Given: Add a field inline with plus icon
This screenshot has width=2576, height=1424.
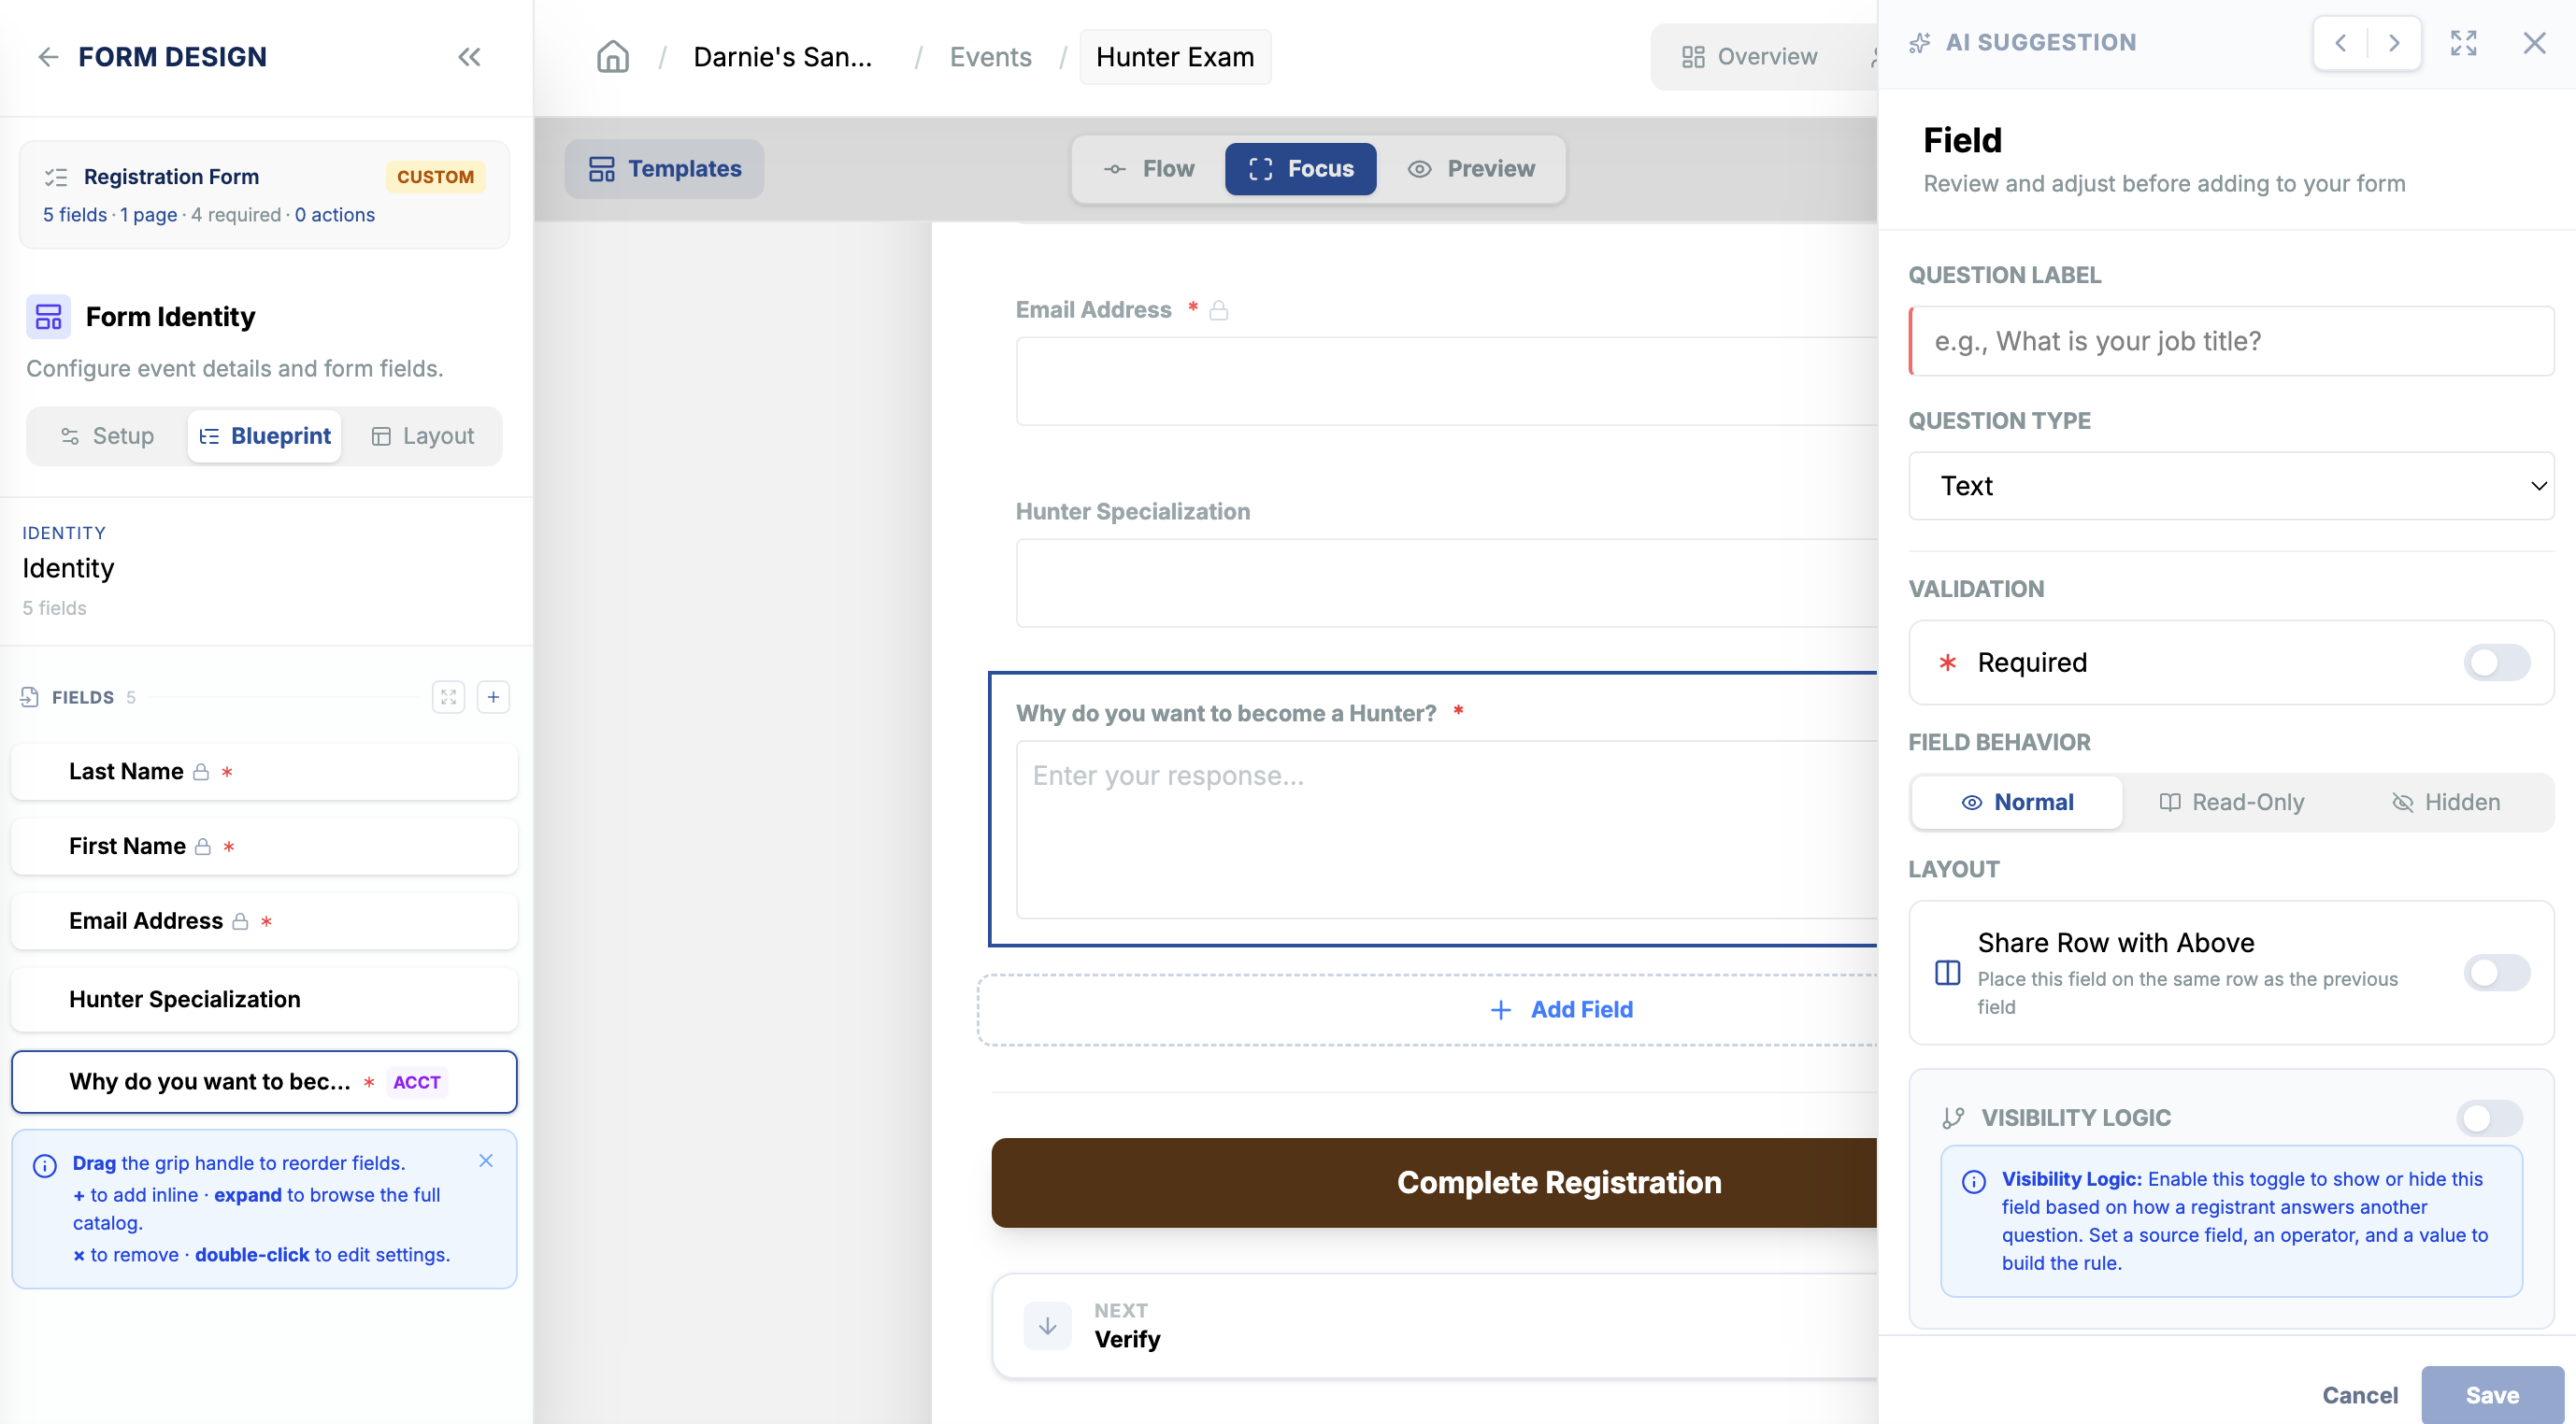Looking at the screenshot, I should pyautogui.click(x=493, y=697).
